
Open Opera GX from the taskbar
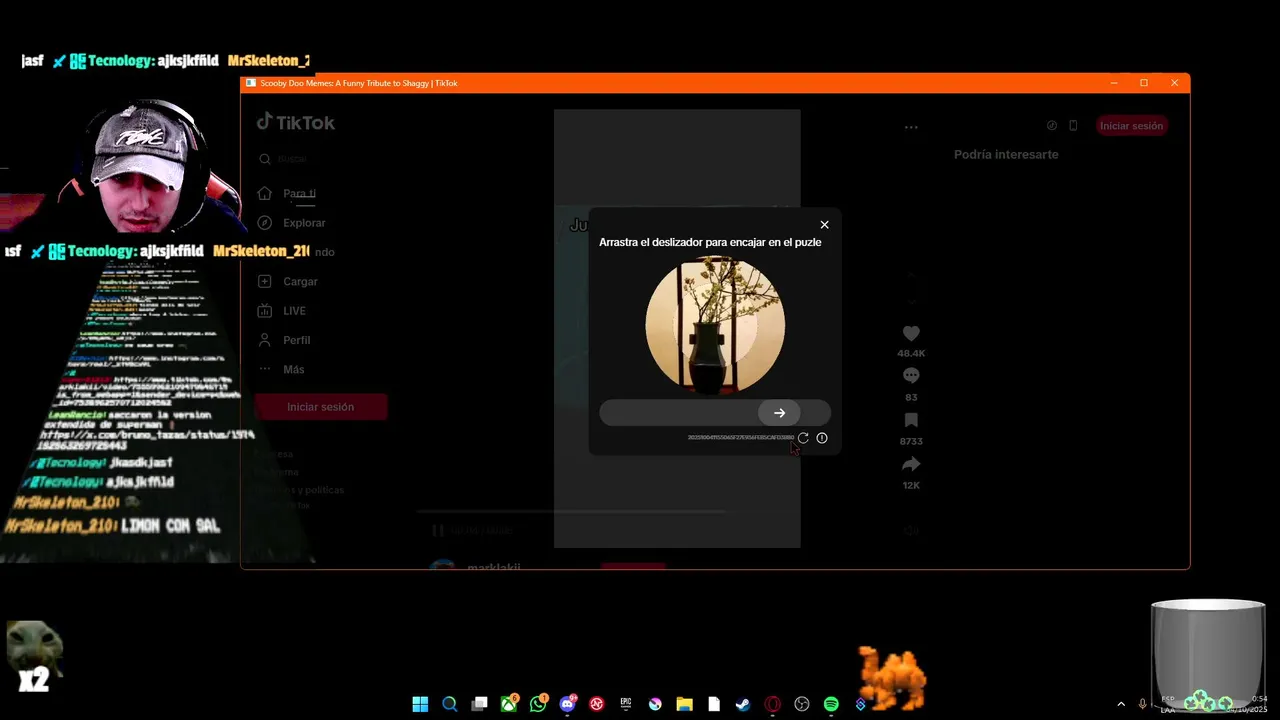click(772, 704)
